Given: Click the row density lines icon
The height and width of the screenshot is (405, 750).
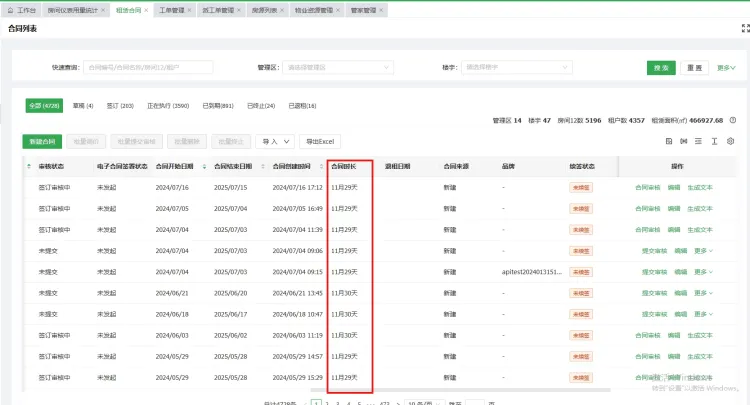Looking at the screenshot, I should click(x=698, y=142).
